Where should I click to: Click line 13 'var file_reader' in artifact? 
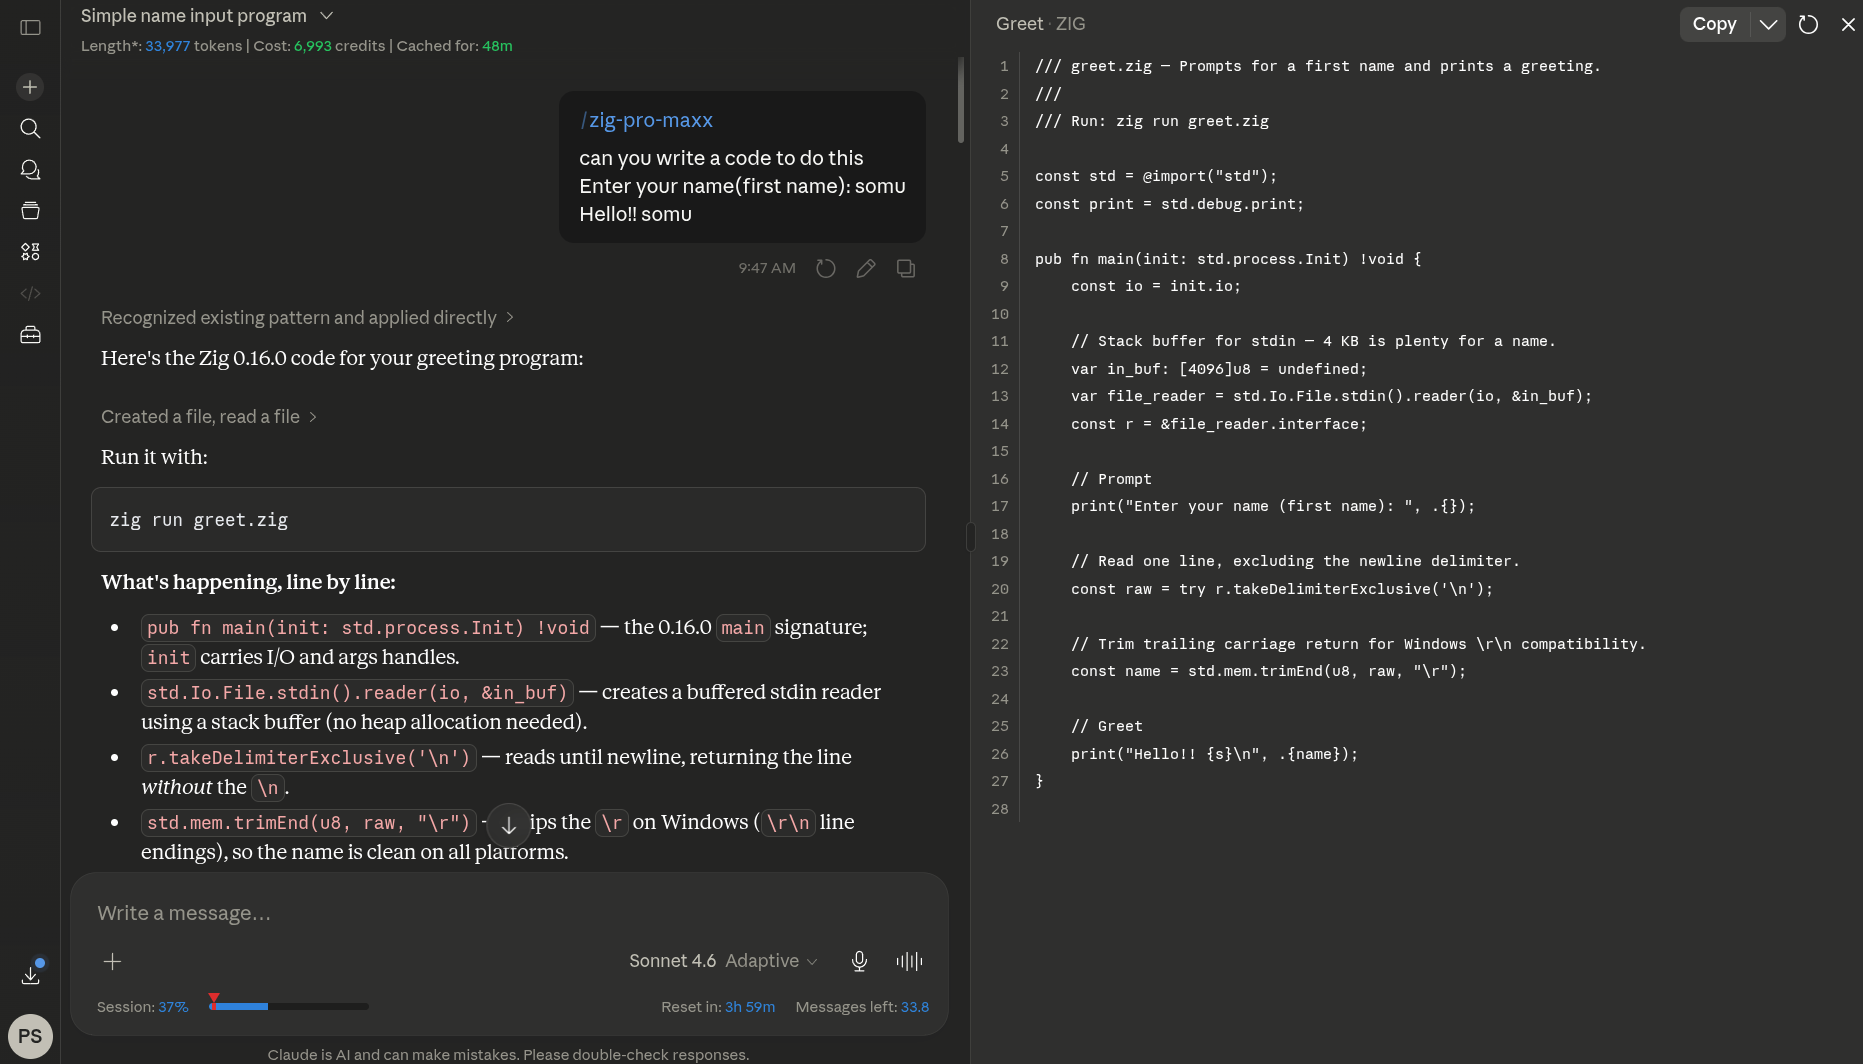1331,396
